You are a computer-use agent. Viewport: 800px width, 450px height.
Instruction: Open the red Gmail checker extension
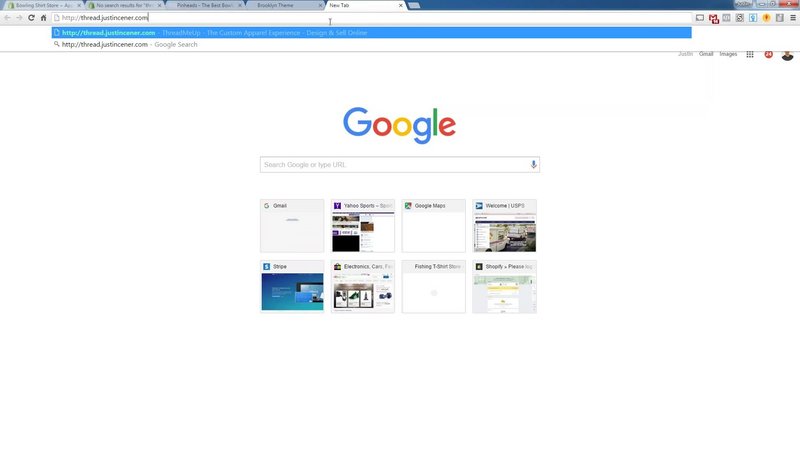point(714,18)
